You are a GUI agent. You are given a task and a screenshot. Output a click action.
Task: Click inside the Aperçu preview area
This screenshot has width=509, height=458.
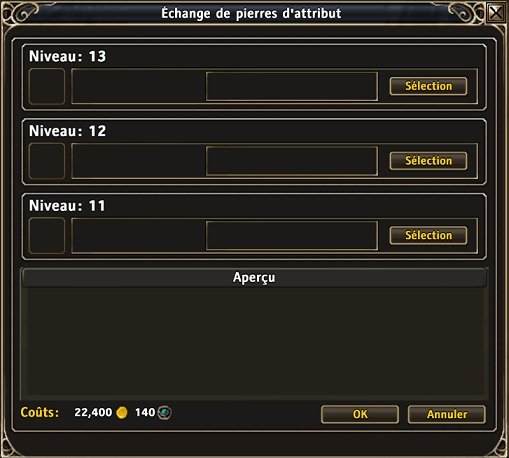click(254, 343)
